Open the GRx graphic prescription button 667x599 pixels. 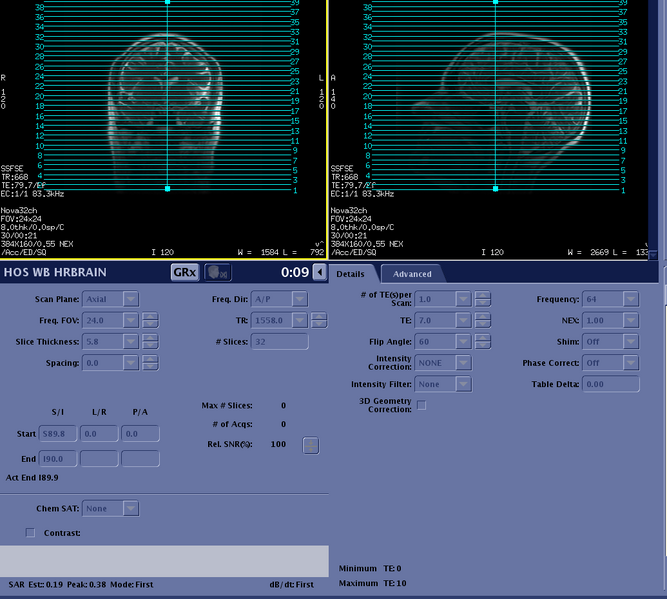tap(185, 272)
